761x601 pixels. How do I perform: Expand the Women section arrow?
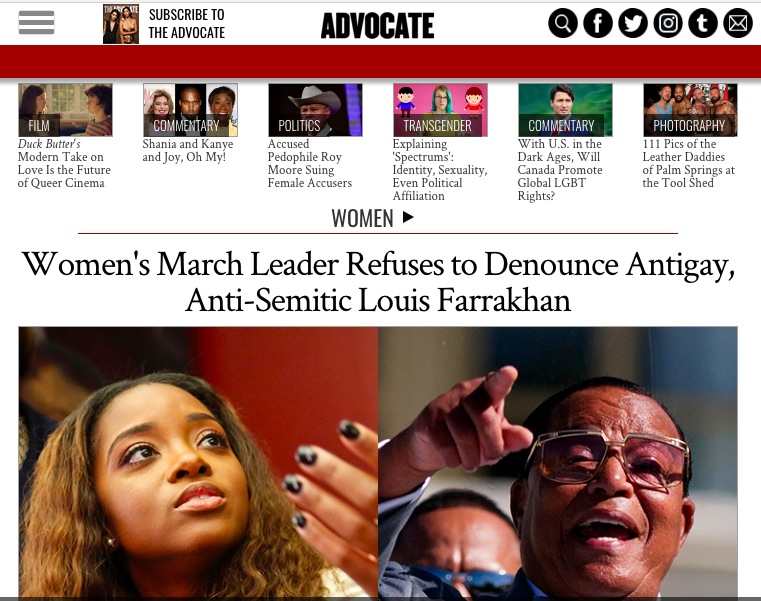click(x=408, y=217)
